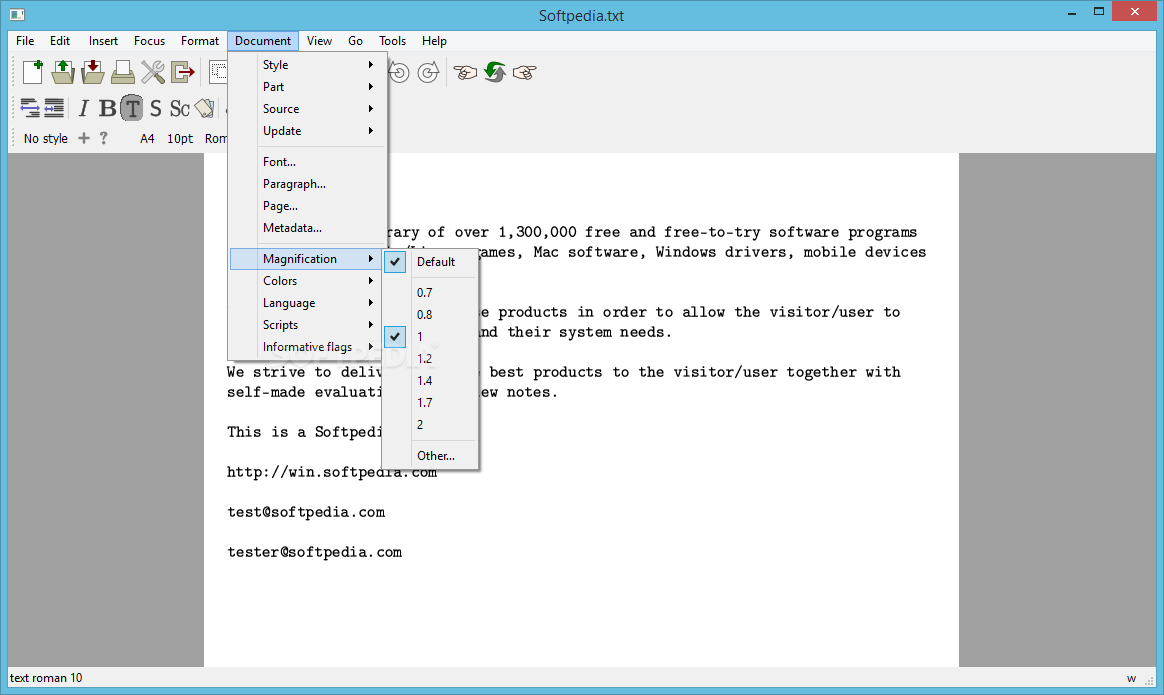Open the Tools menu
Viewport: 1164px width, 695px height.
(393, 41)
